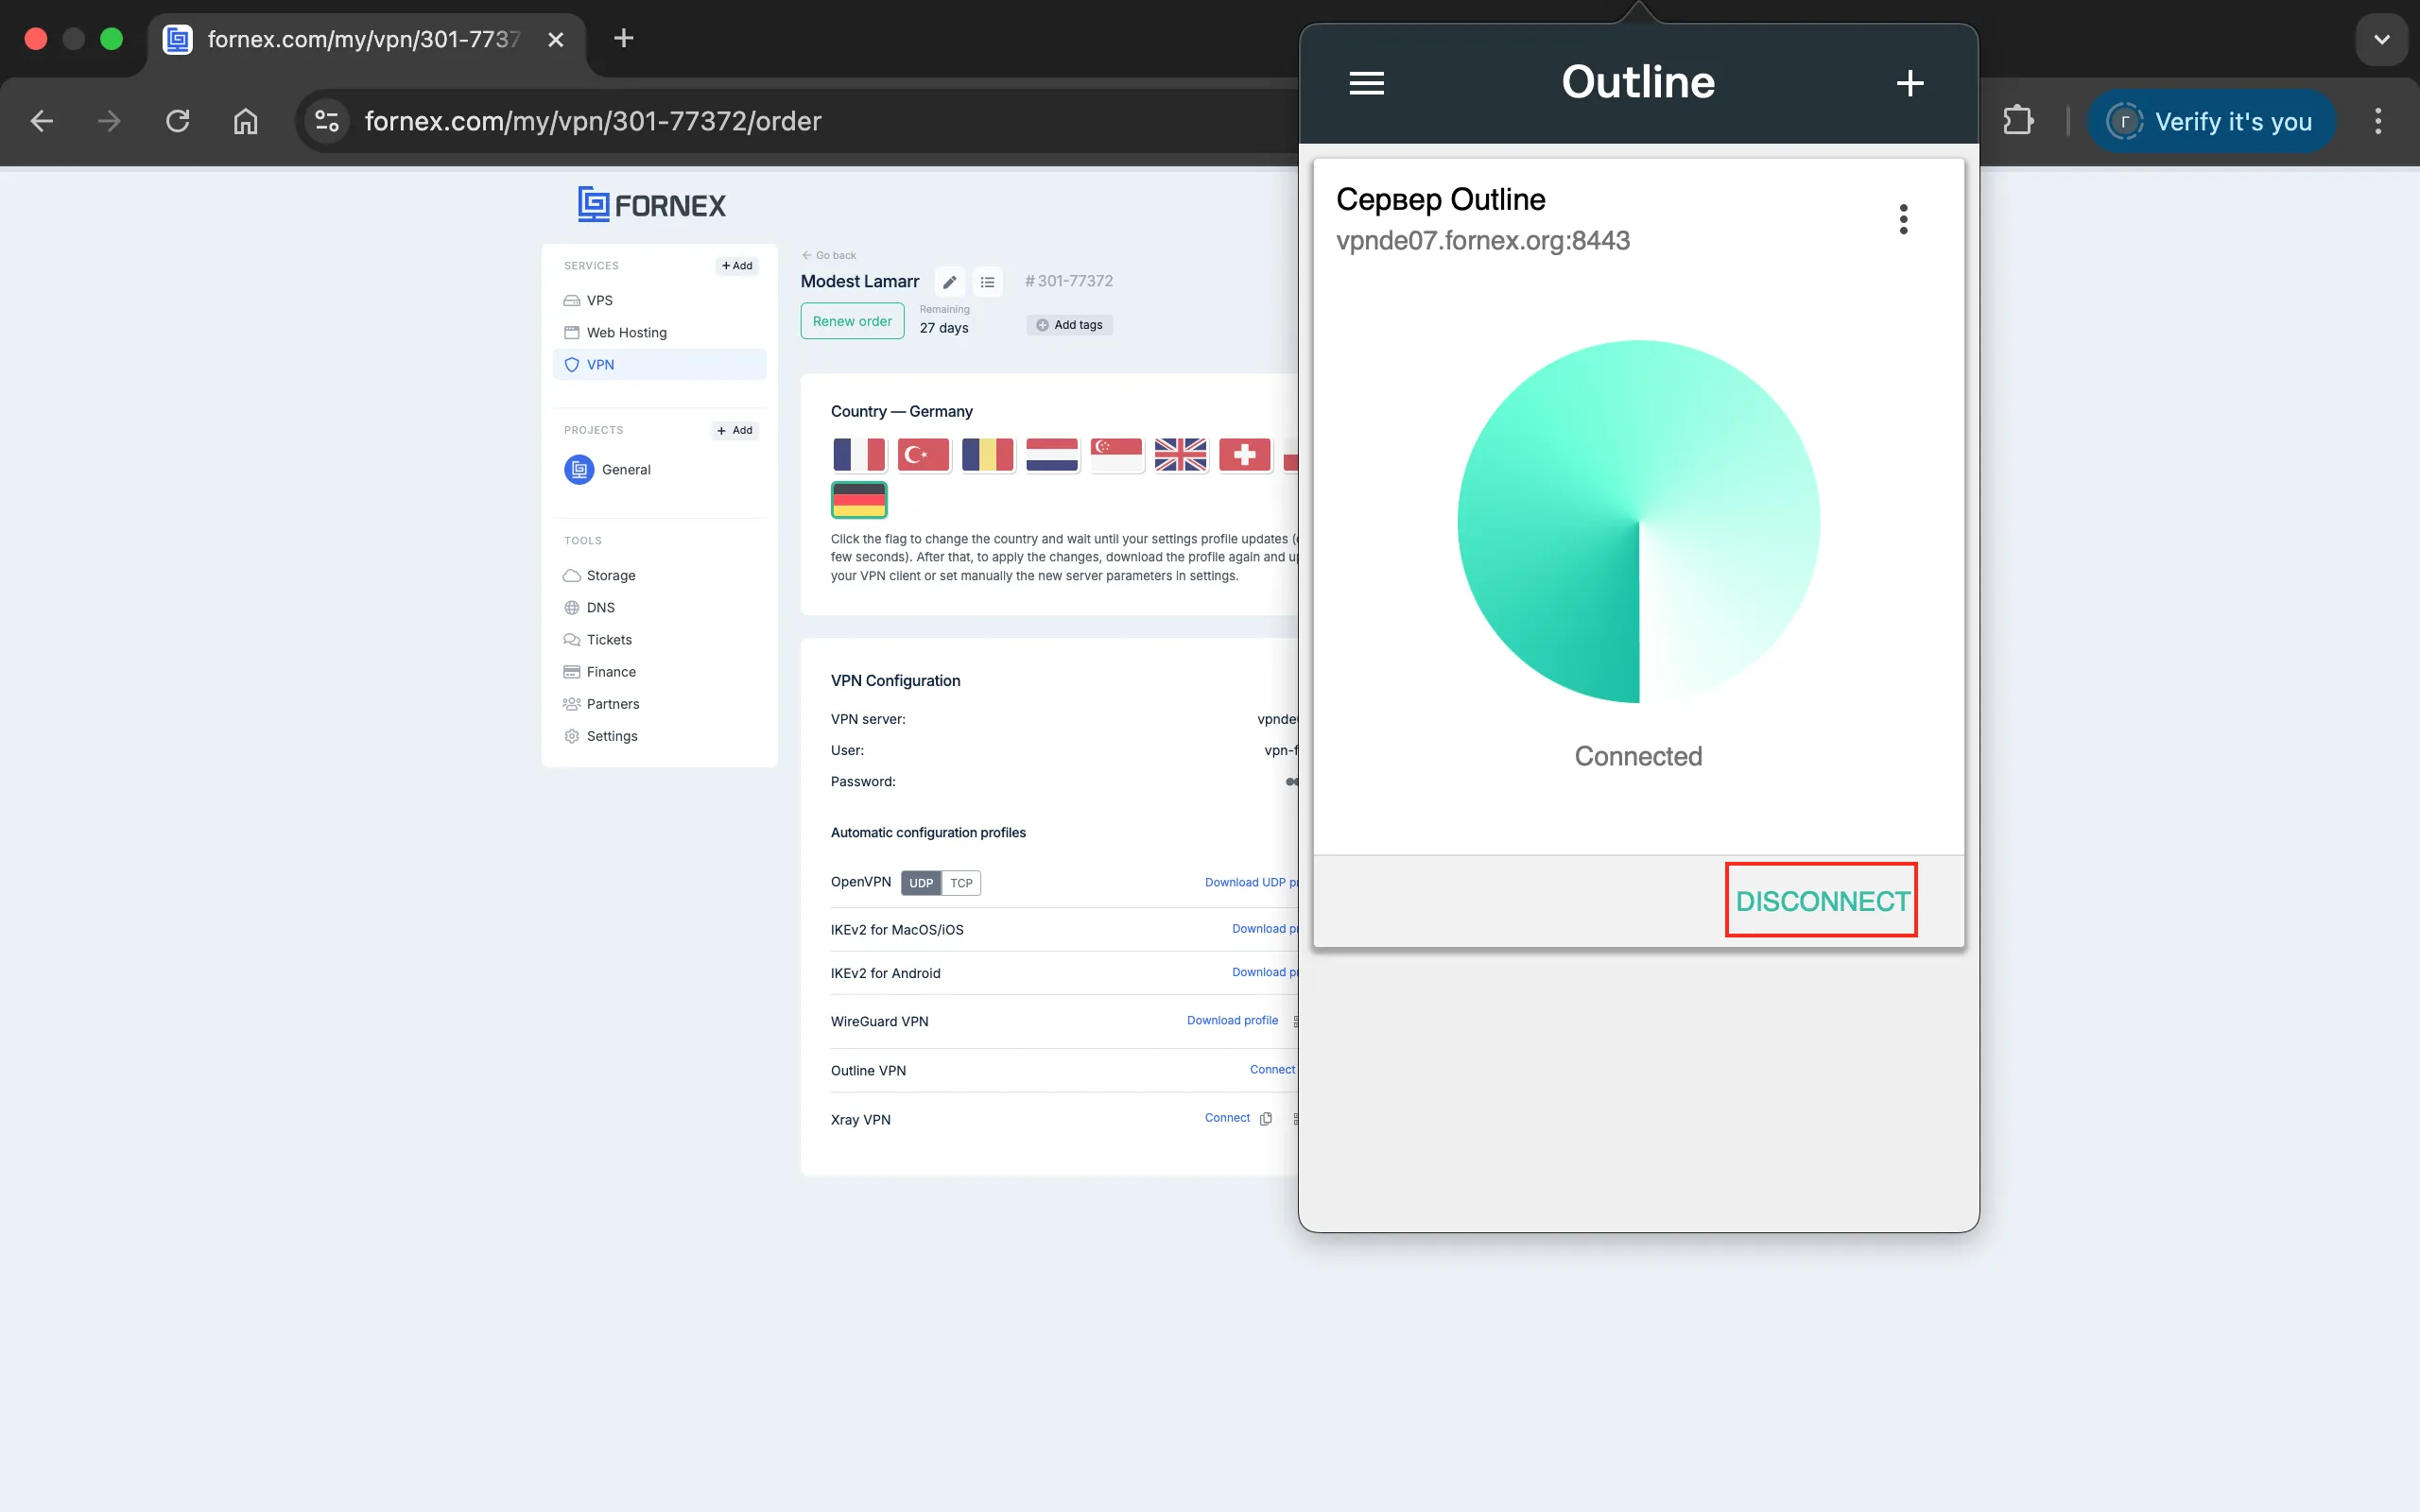Go to the browser home page icon
This screenshot has width=2420, height=1512.
[245, 121]
